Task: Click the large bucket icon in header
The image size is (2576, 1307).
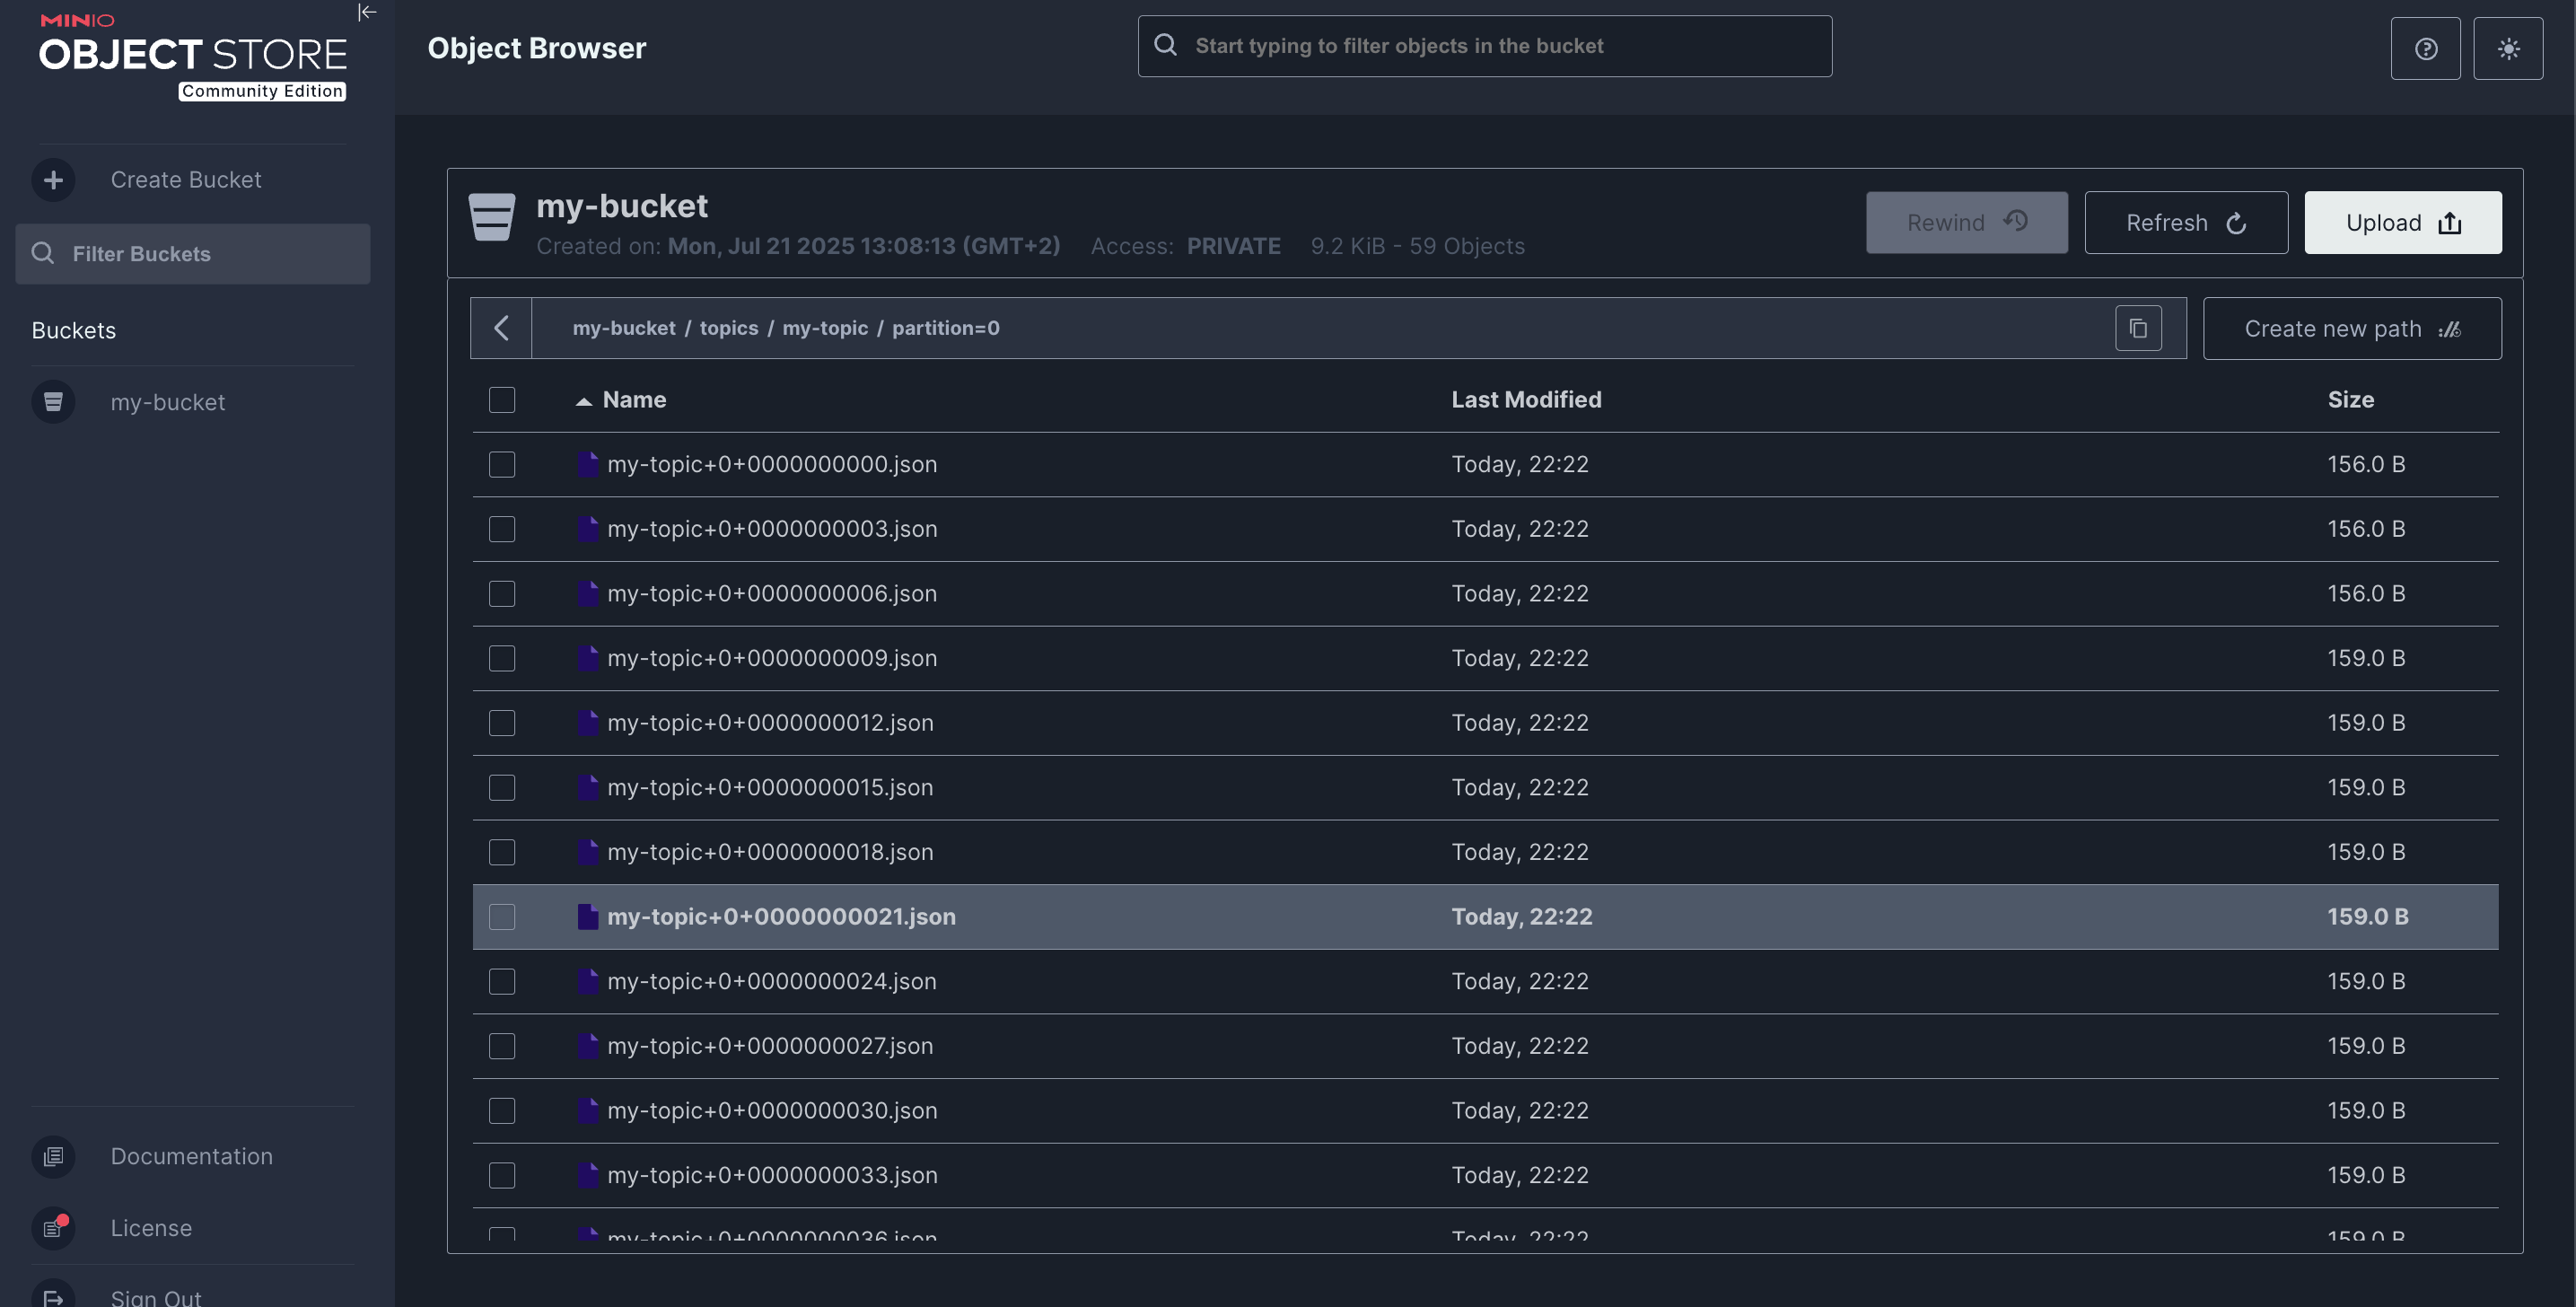Action: 492,217
